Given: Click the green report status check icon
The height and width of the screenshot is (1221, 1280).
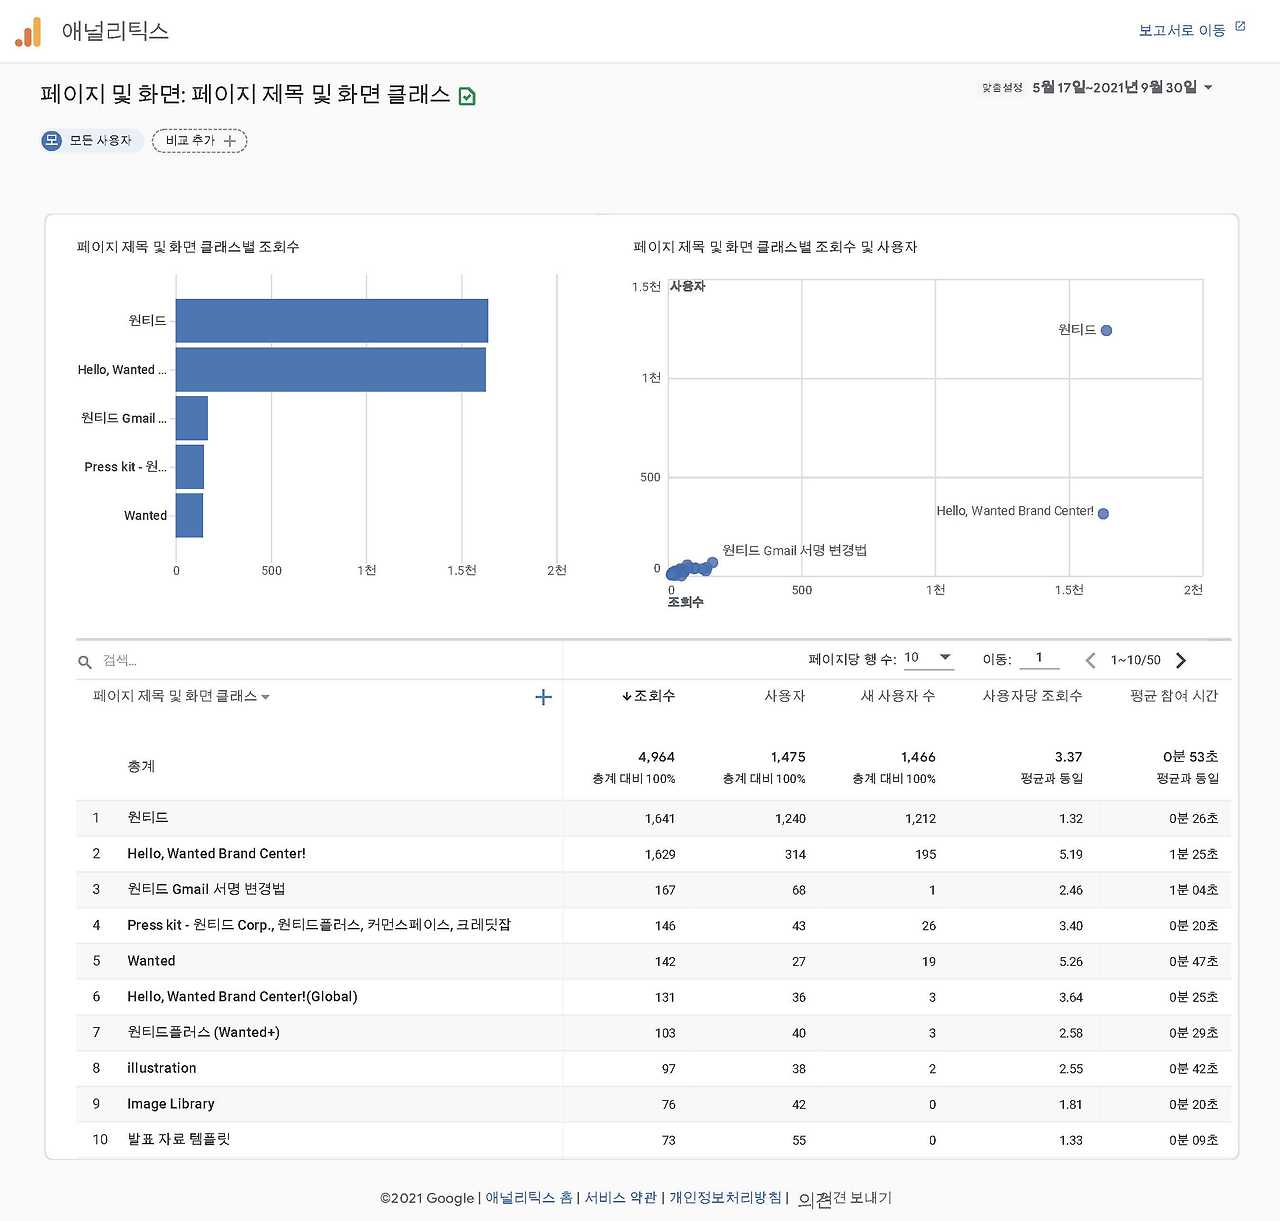Looking at the screenshot, I should [467, 96].
